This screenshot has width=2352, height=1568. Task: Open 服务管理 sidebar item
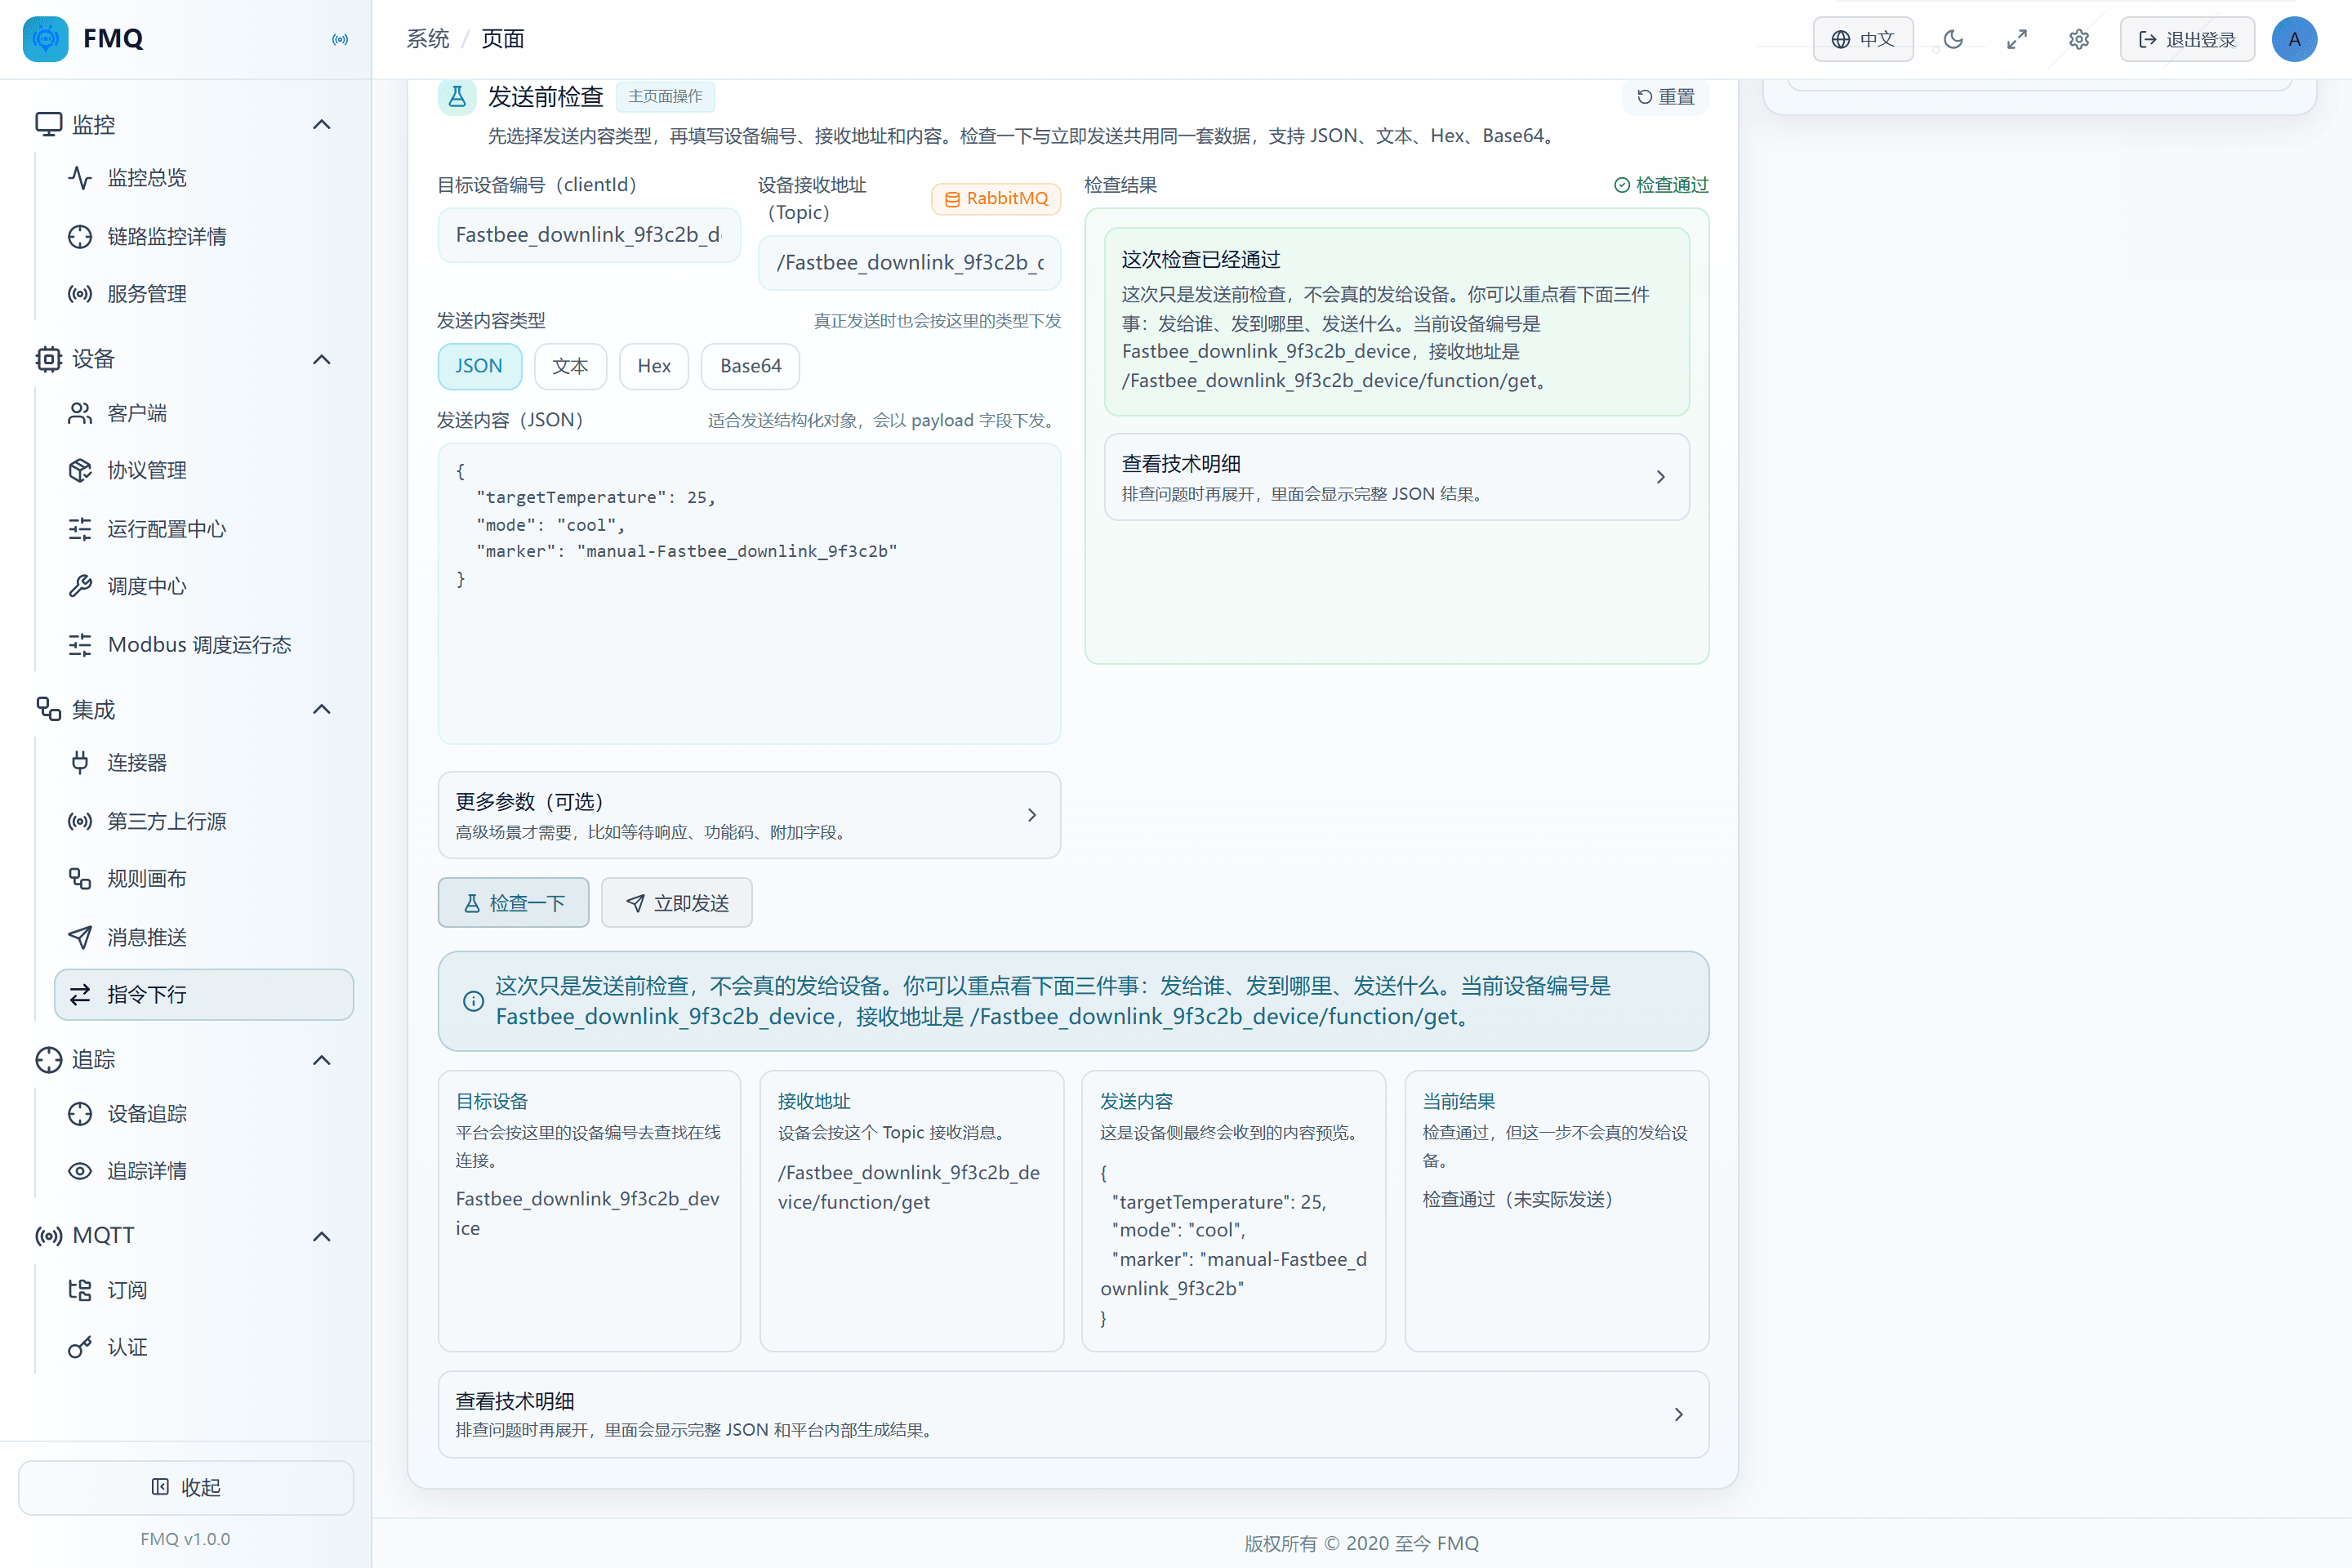coord(204,294)
